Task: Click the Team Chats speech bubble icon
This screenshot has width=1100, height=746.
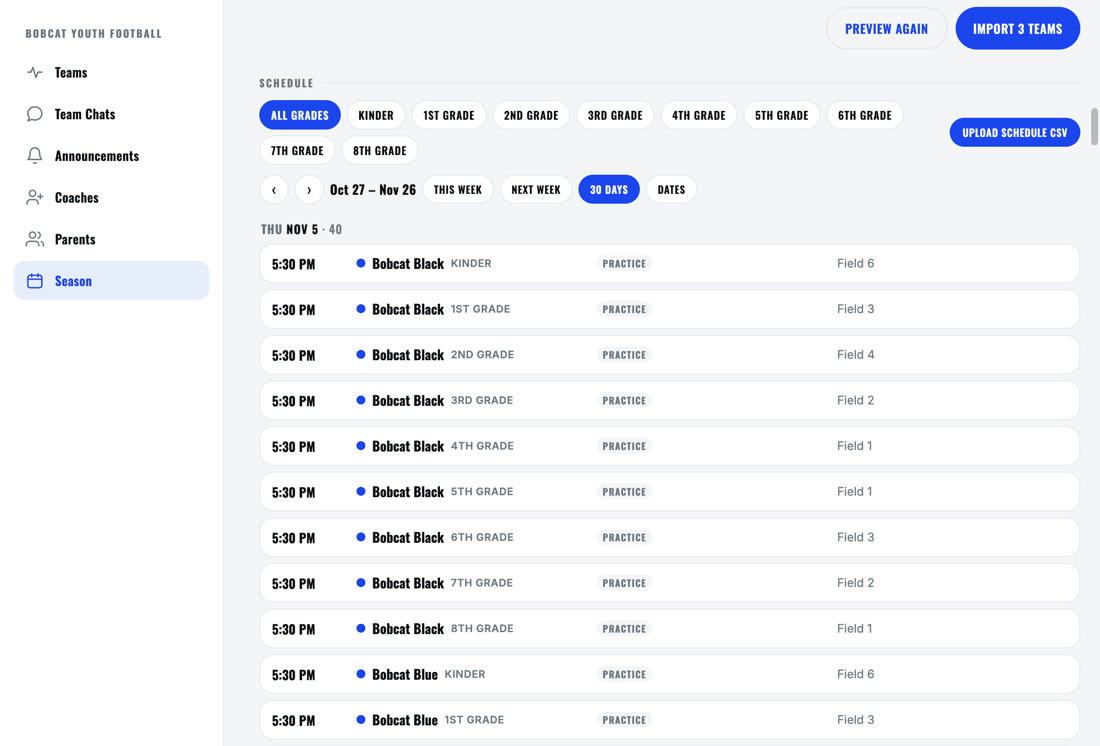Action: [x=35, y=114]
